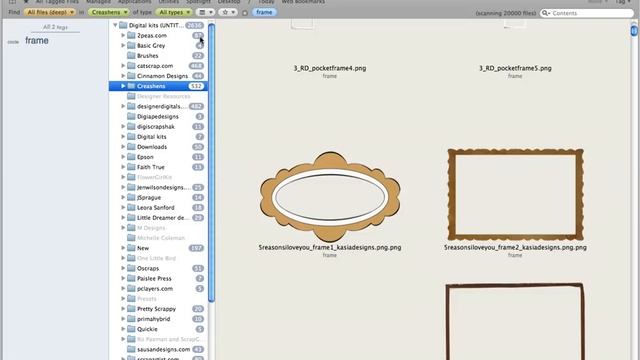Viewport: 640px width, 360px height.
Task: Open the star rating filter dropdown
Action: tap(228, 12)
